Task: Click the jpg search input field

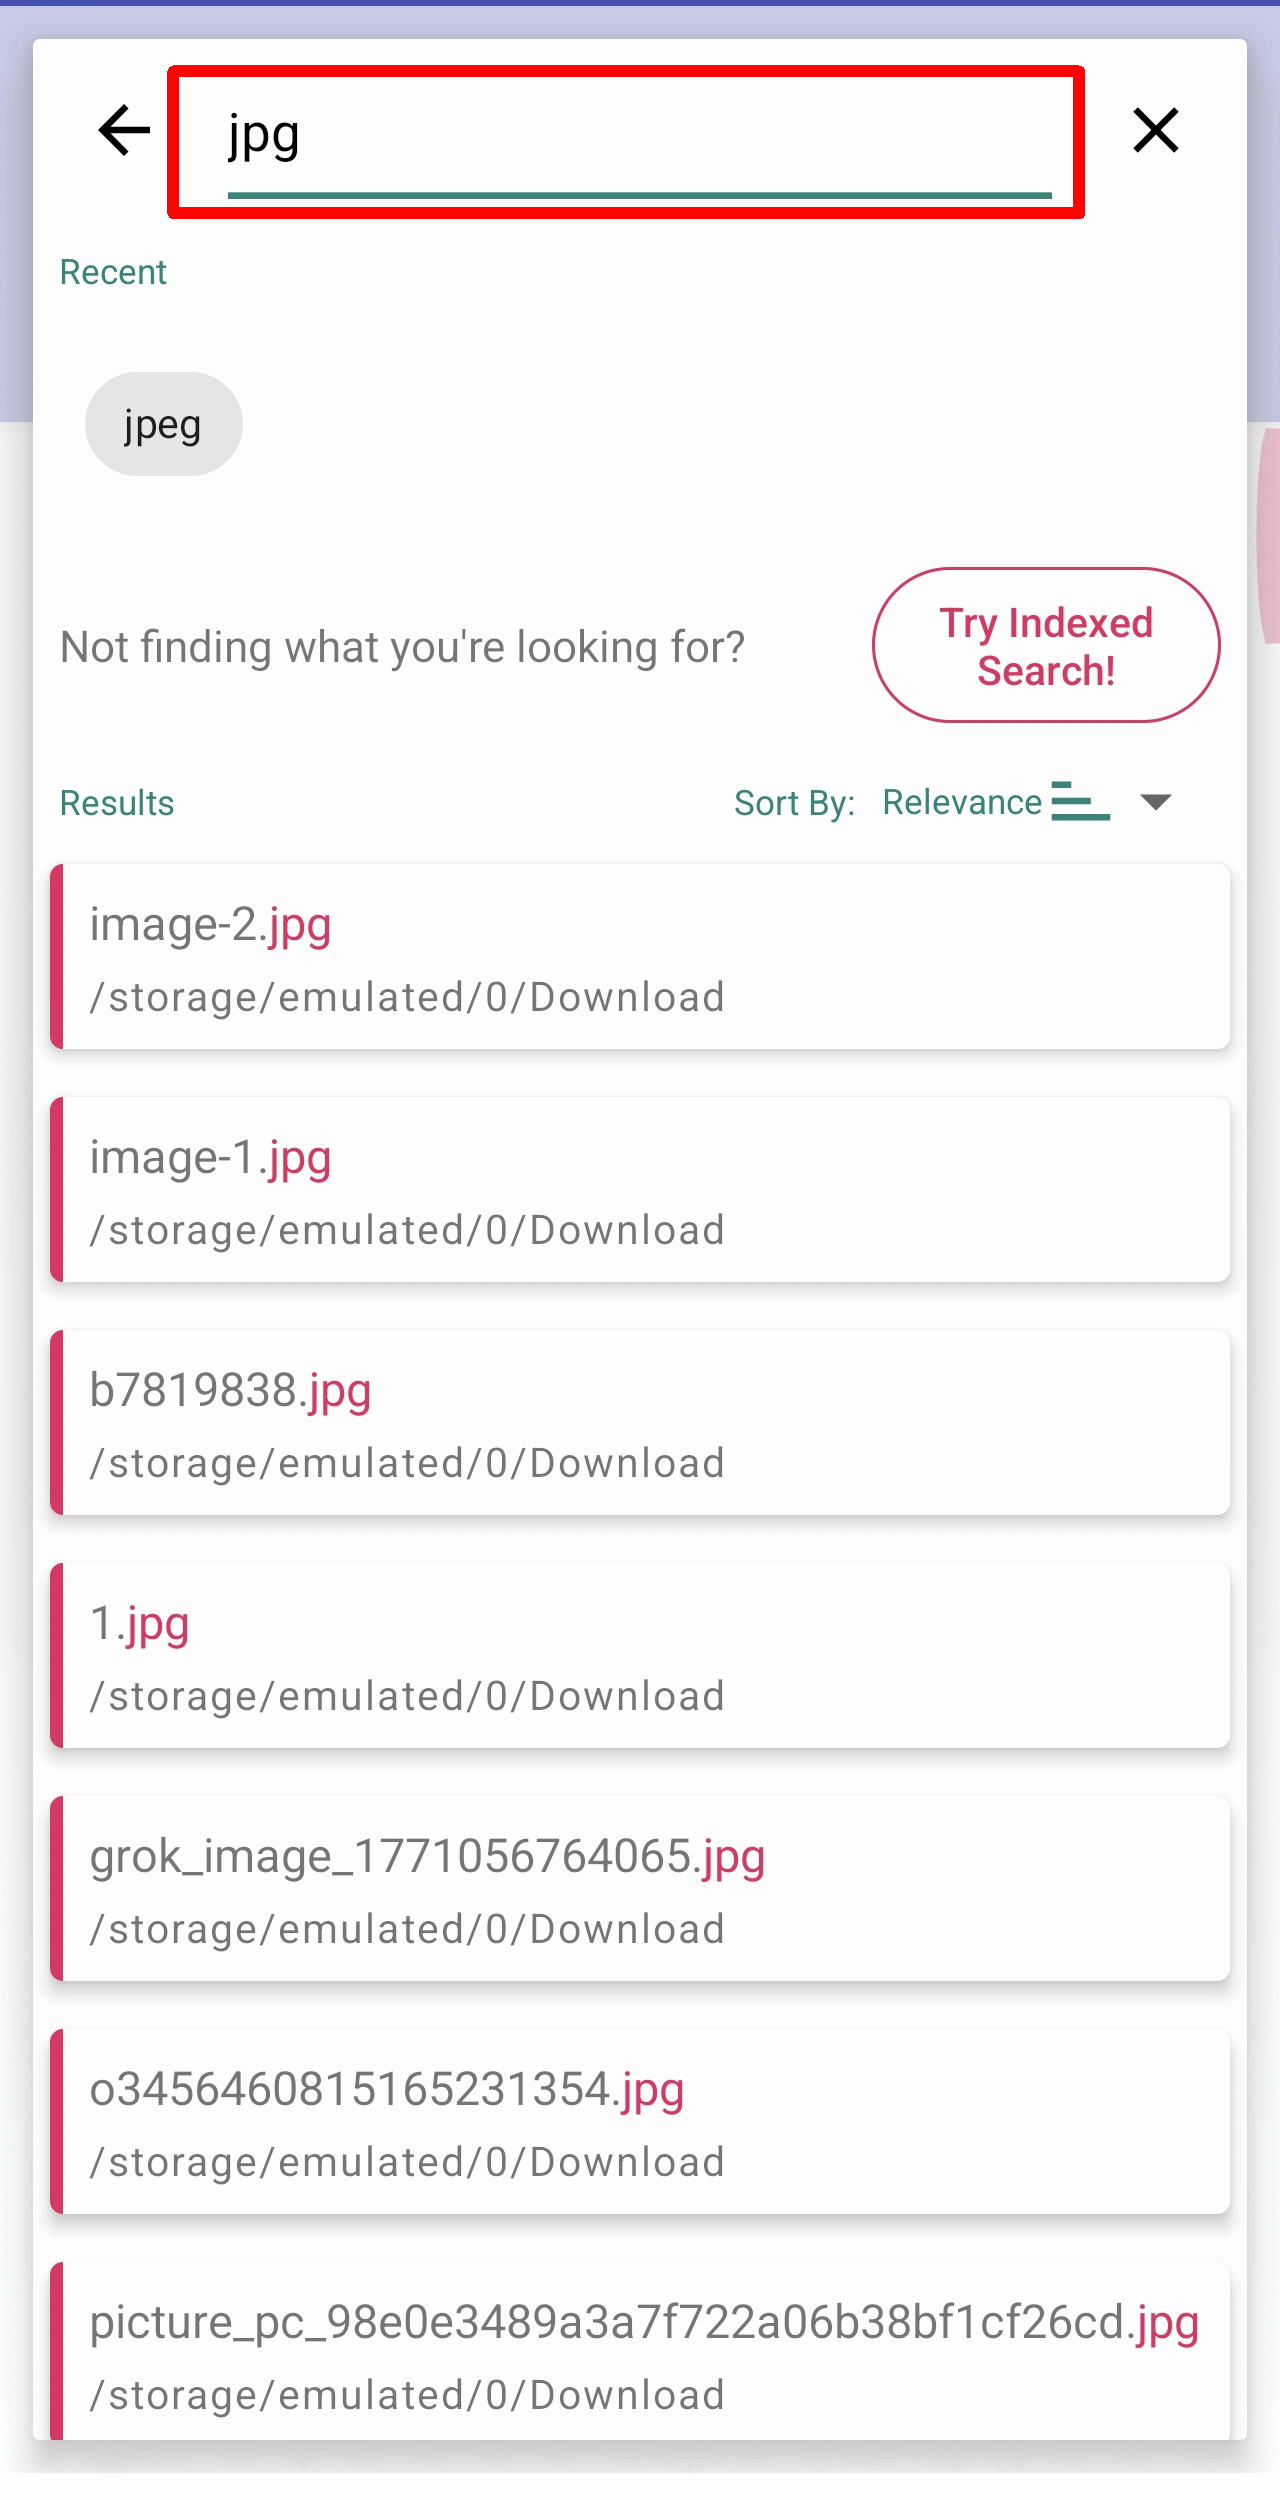Action: click(638, 138)
